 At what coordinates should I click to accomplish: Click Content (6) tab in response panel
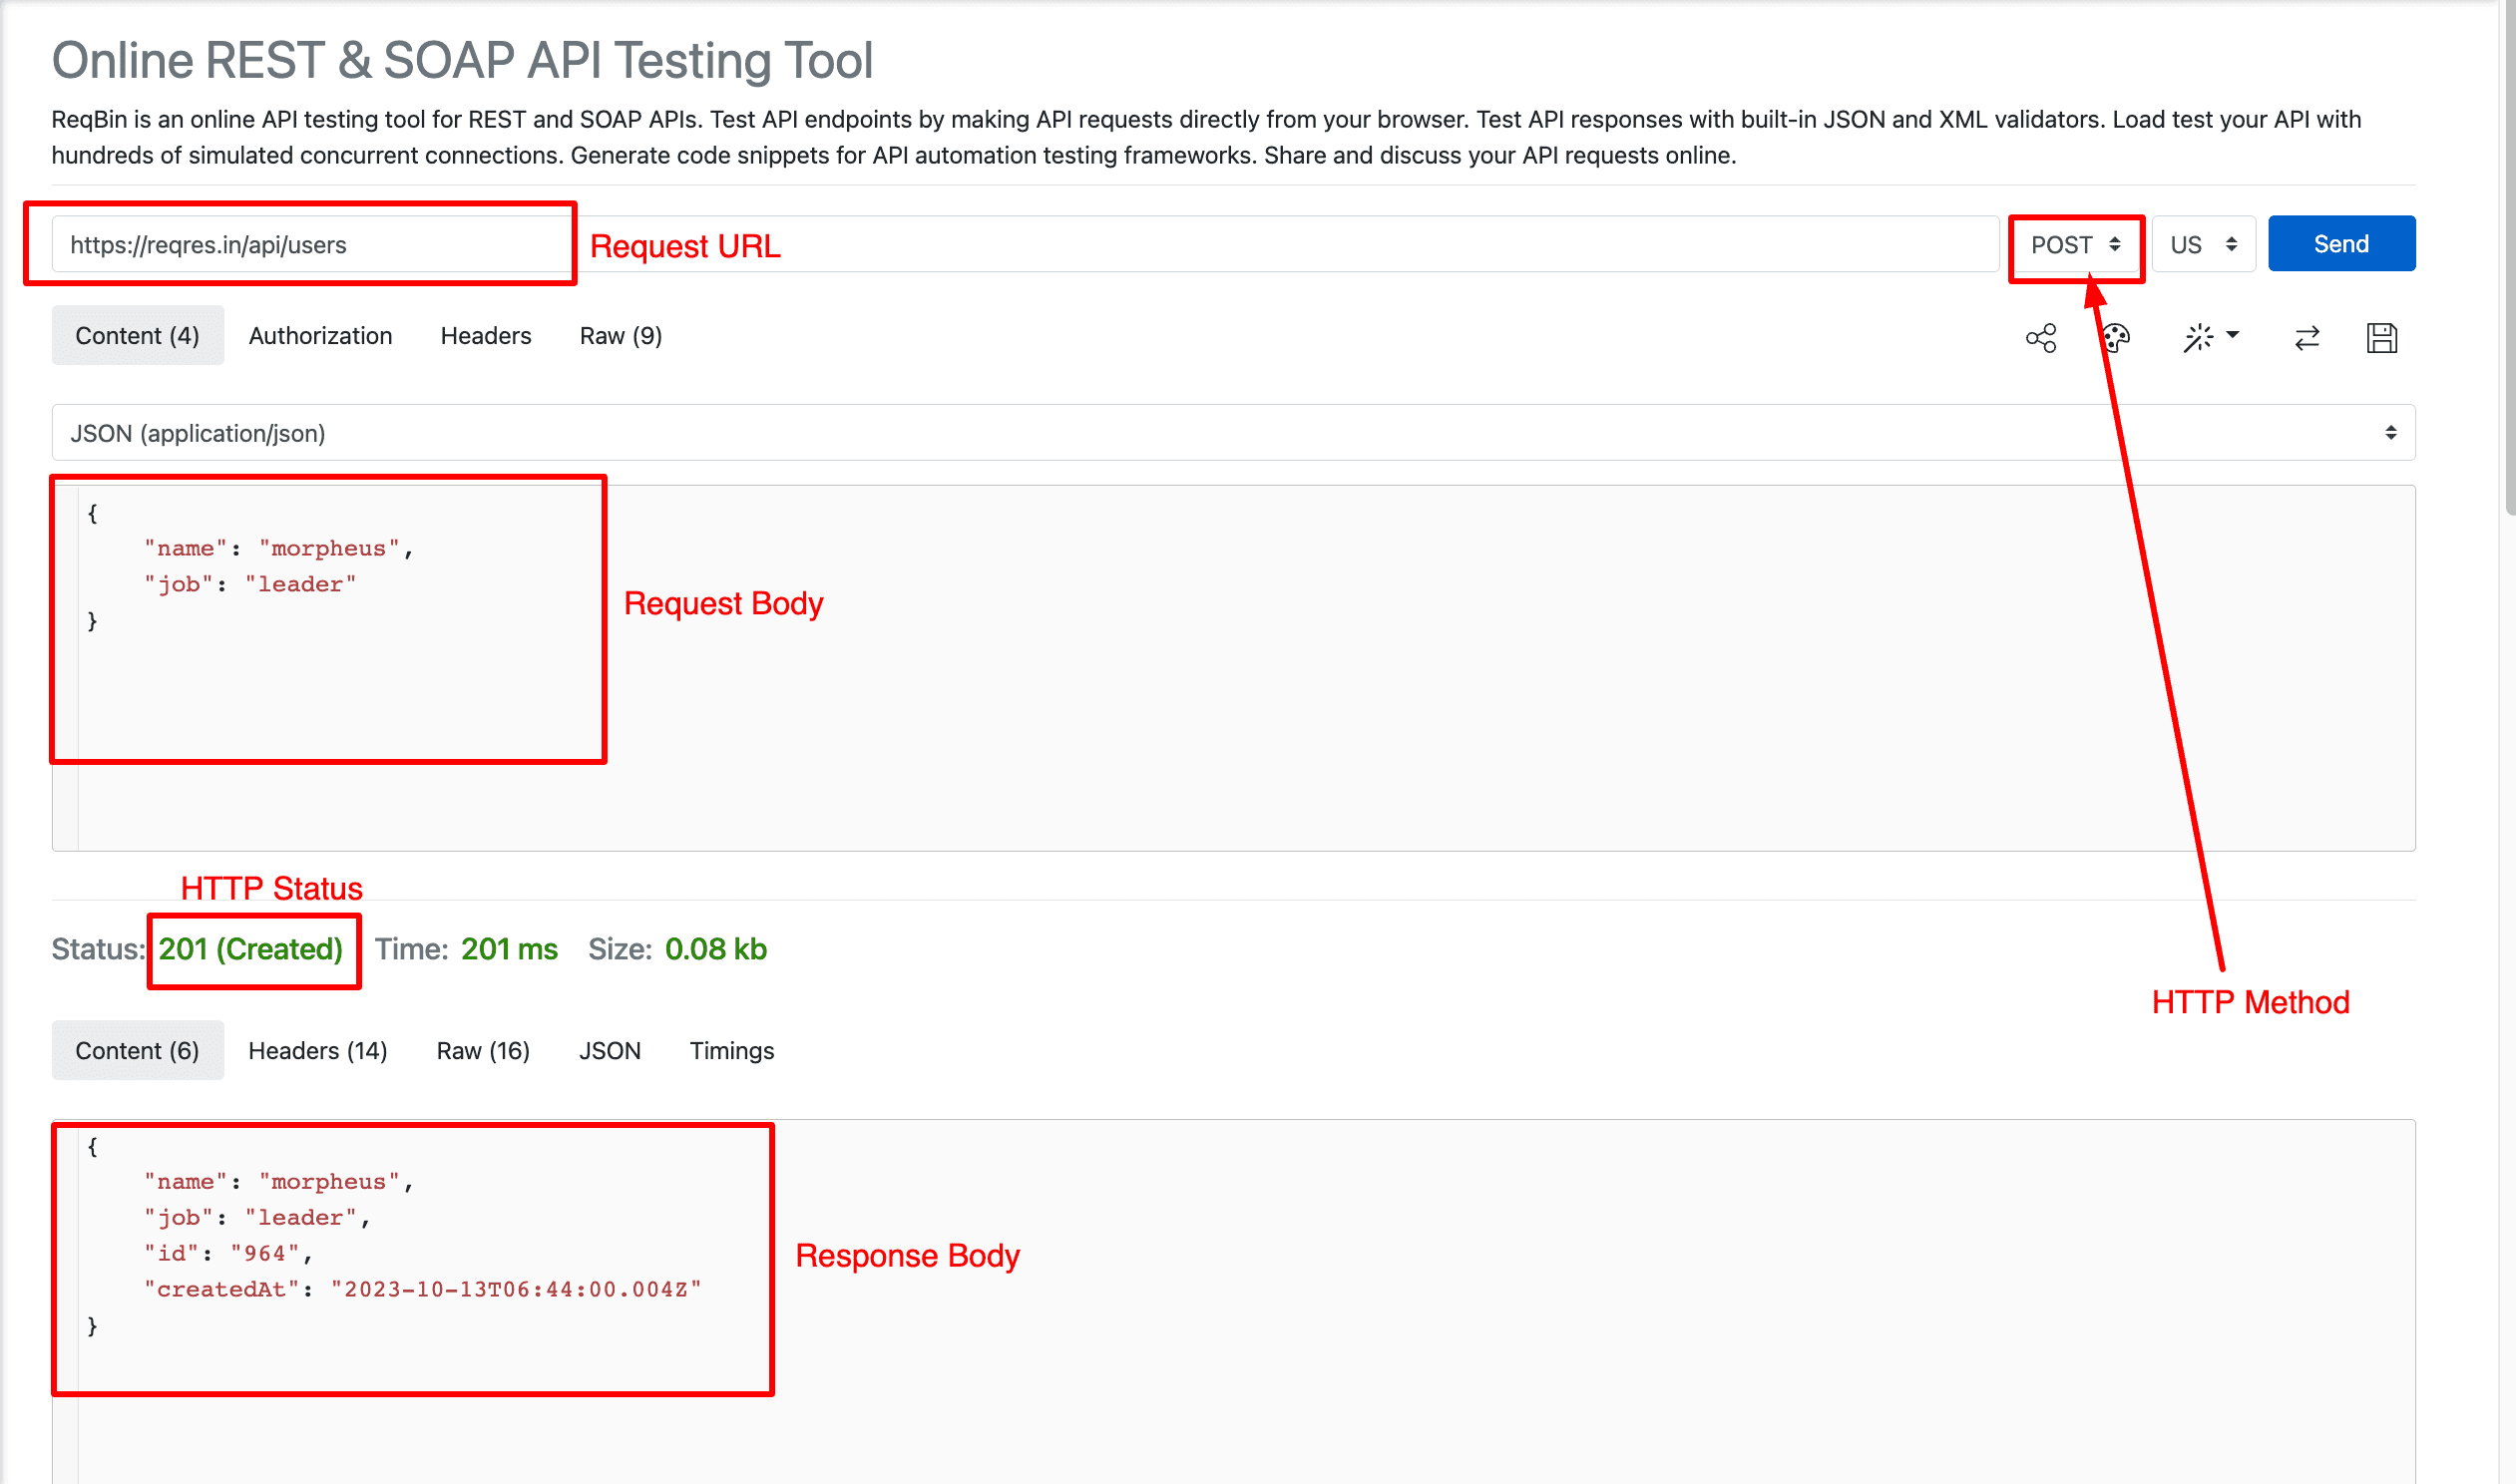point(138,1049)
